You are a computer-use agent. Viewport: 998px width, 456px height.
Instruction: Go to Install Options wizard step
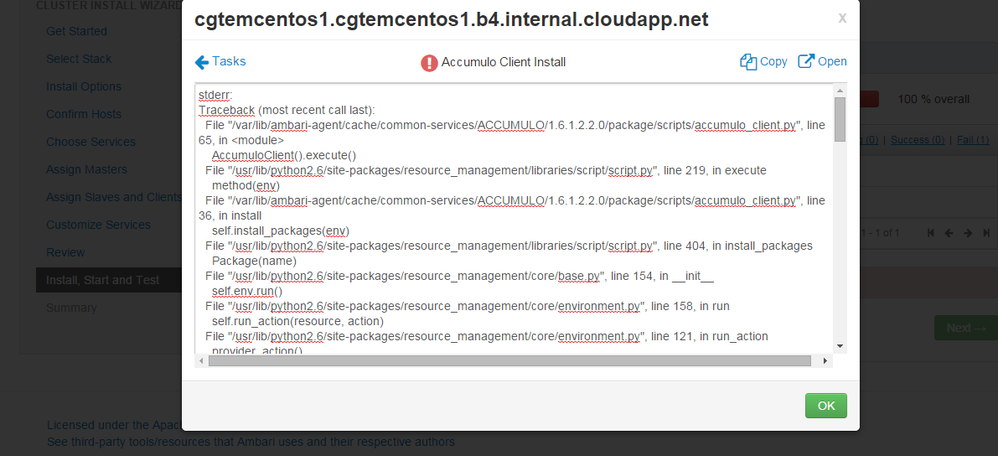(83, 87)
